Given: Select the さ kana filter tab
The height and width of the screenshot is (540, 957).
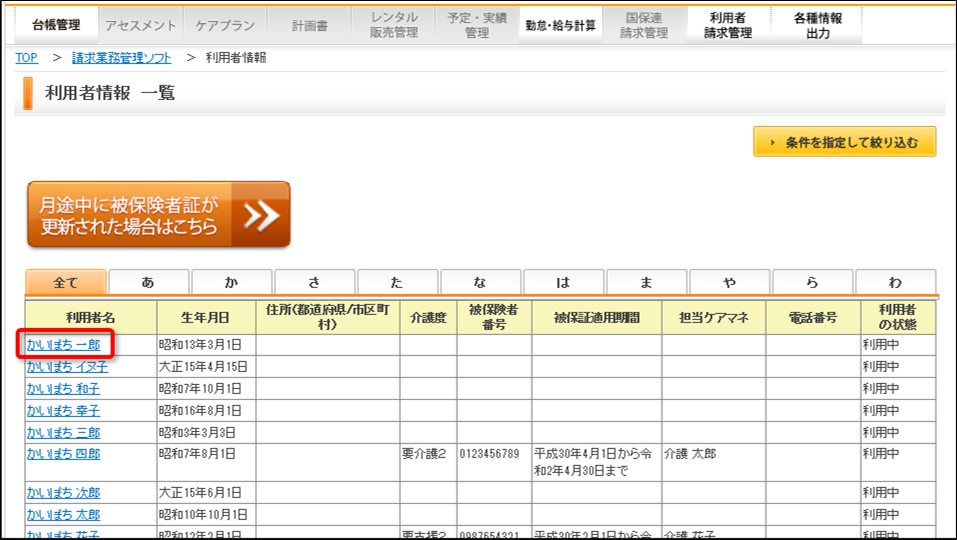Looking at the screenshot, I should tap(314, 282).
